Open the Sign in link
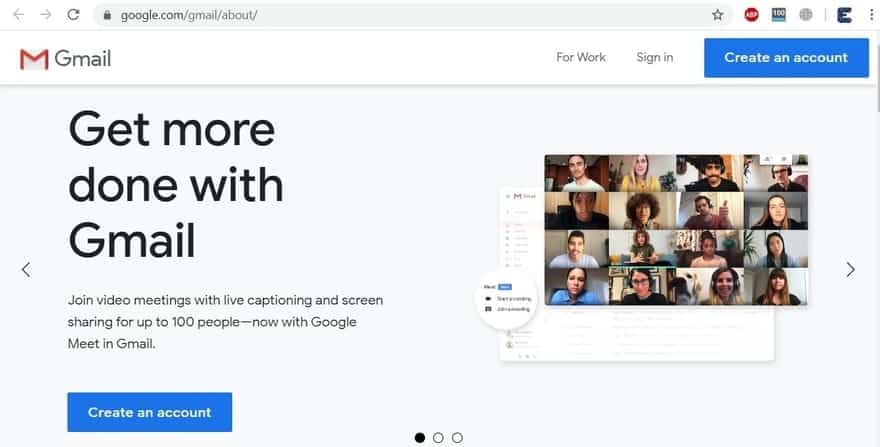 [654, 57]
